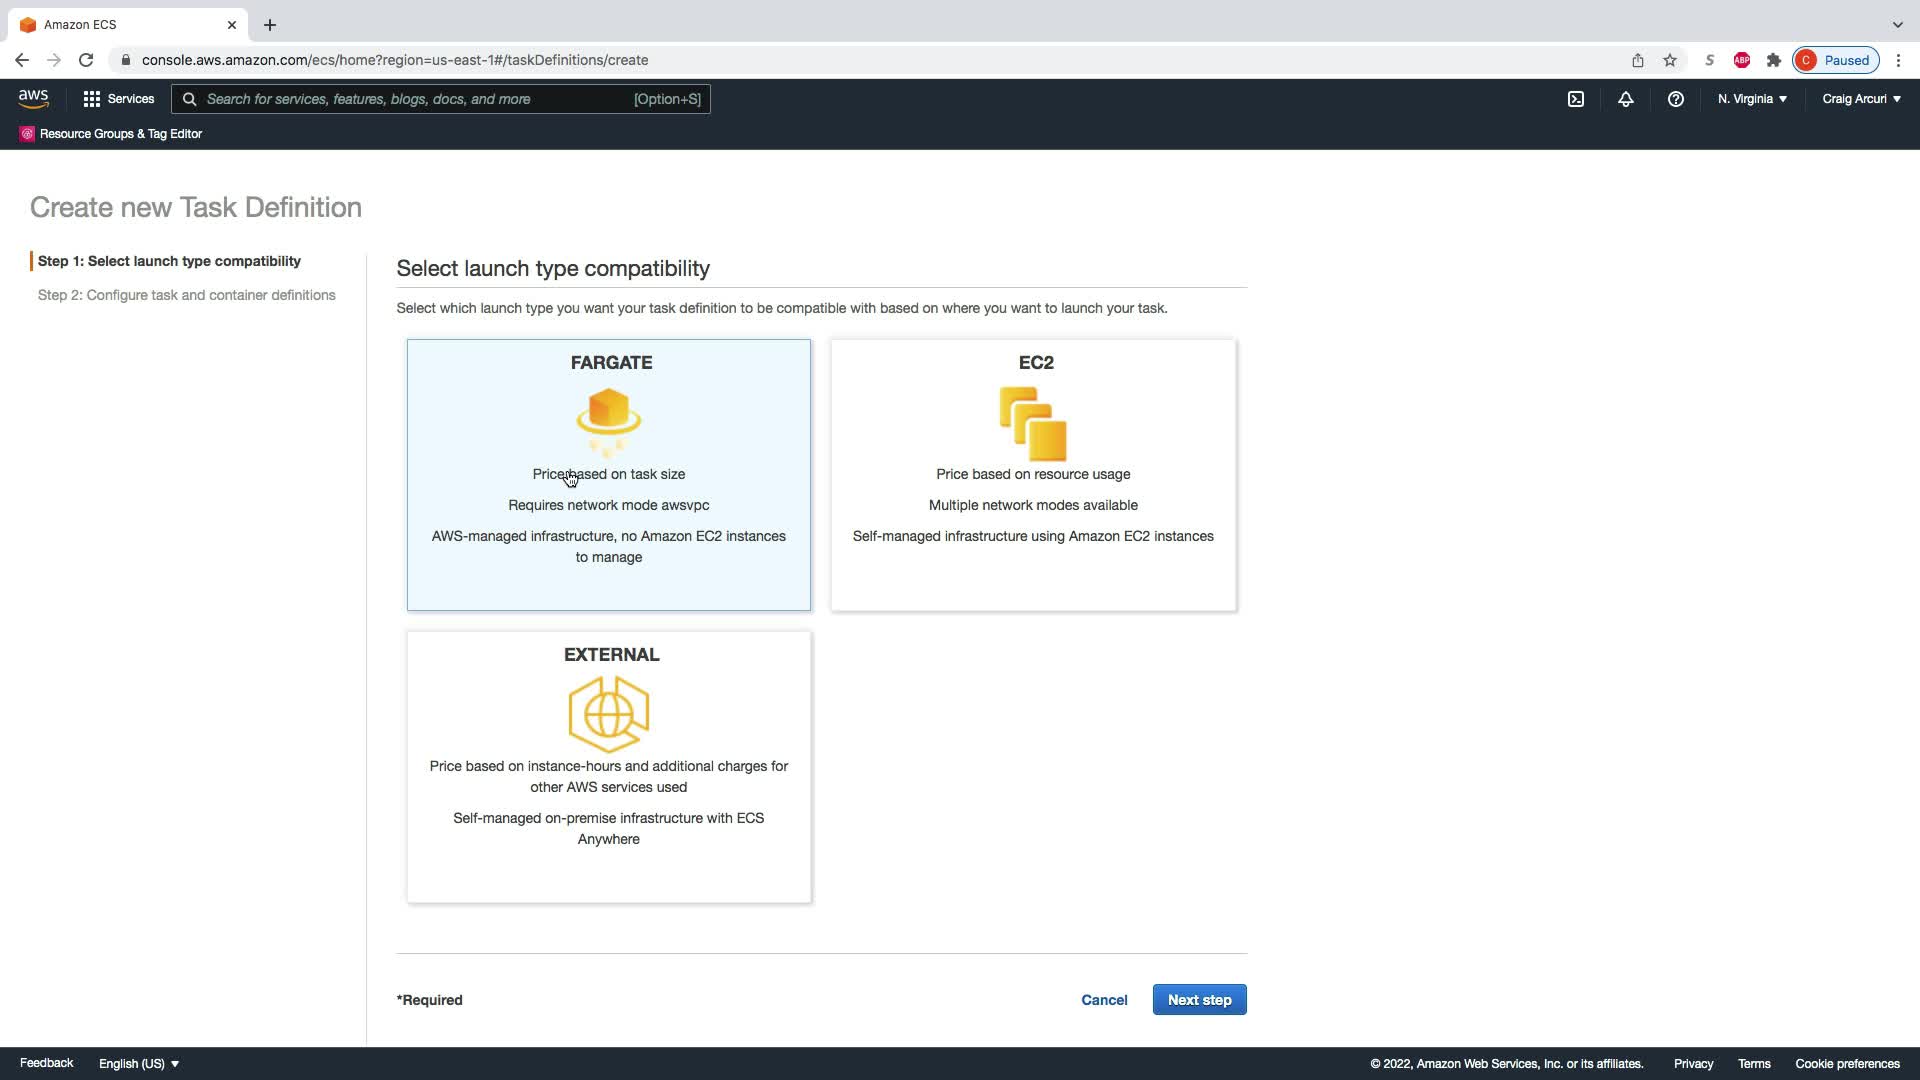Image resolution: width=1920 pixels, height=1080 pixels.
Task: Open the Services grid menu
Action: pos(118,99)
